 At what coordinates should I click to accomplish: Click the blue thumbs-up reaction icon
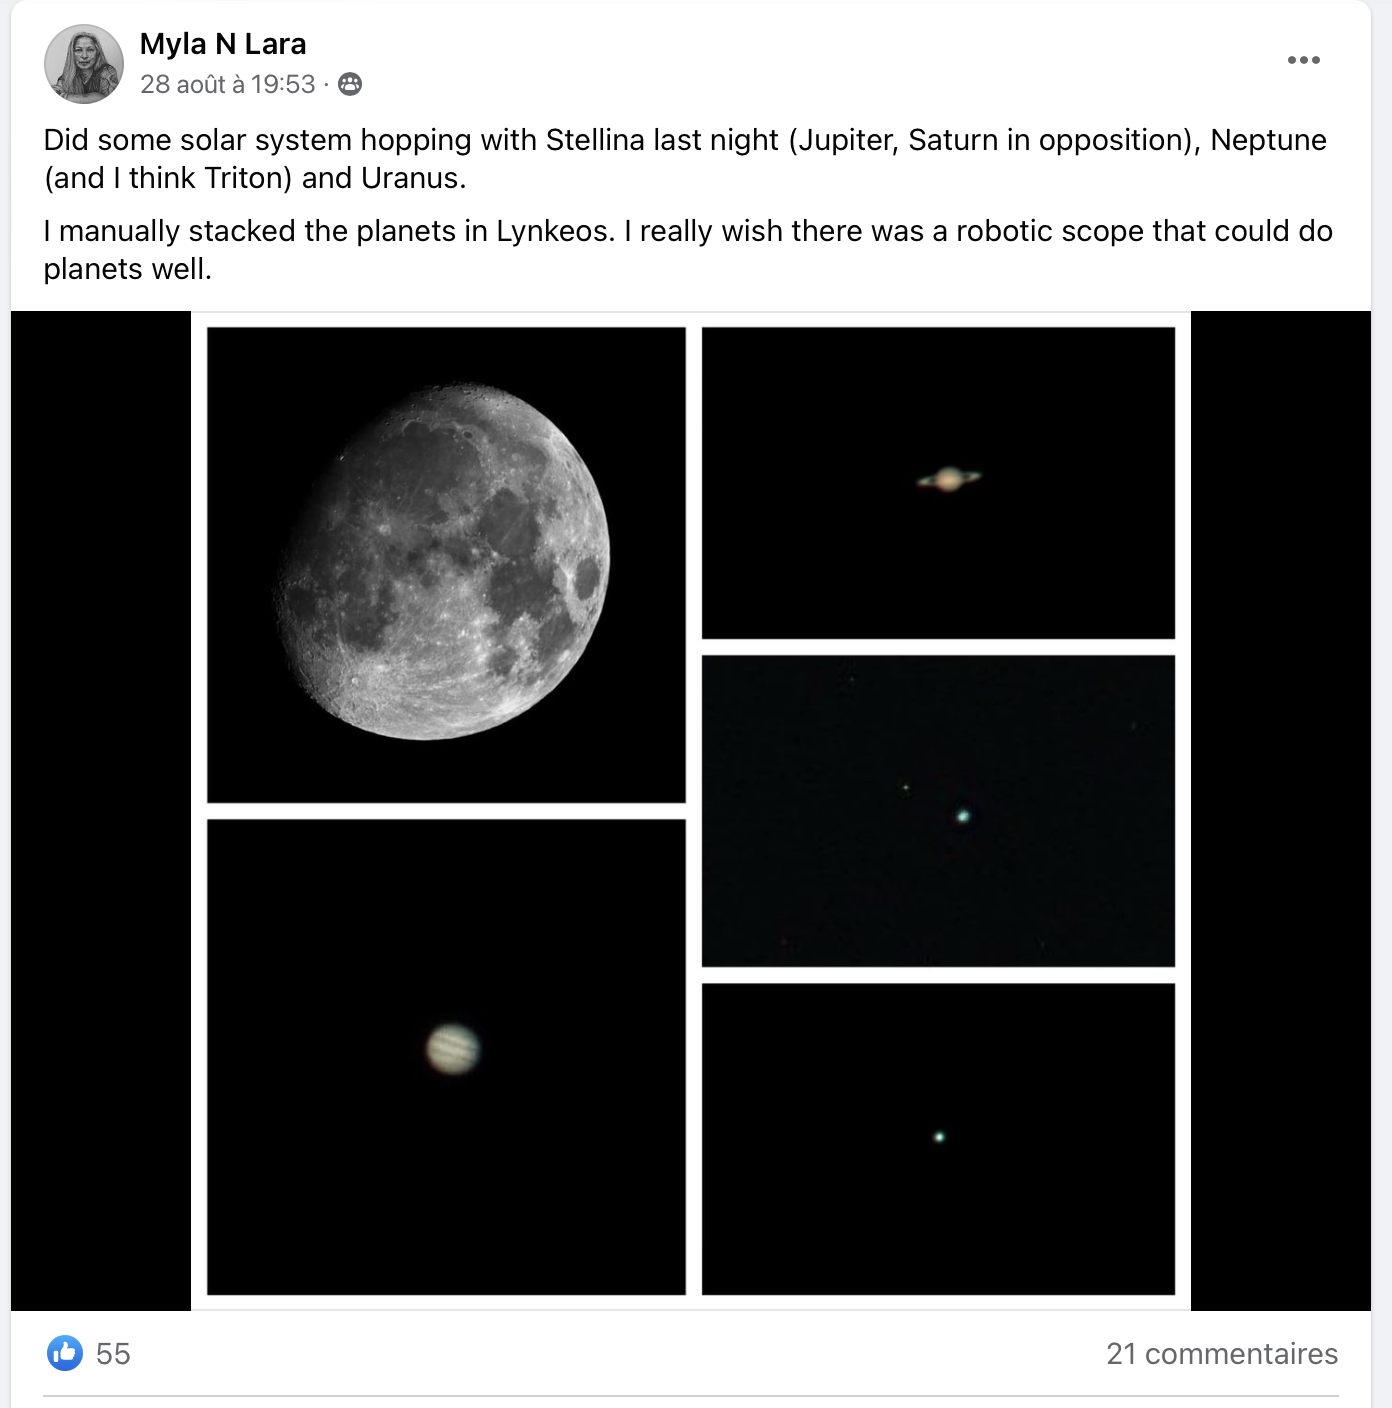65,1353
